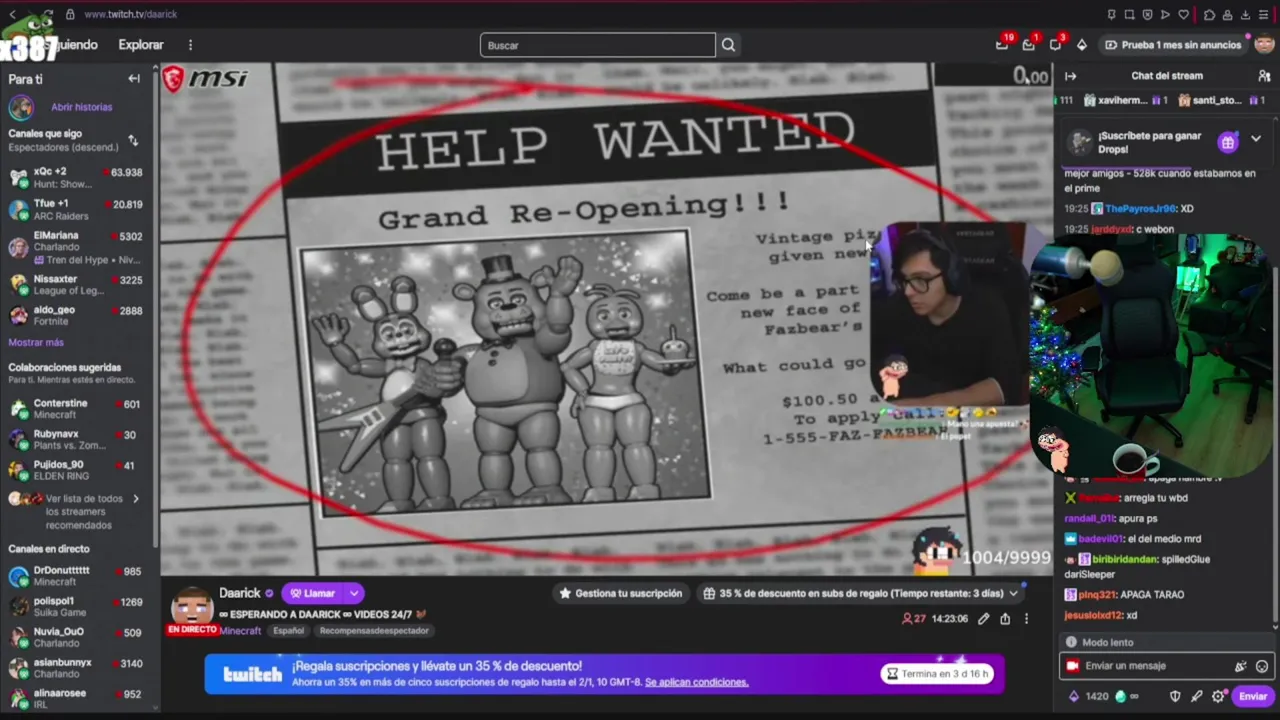Click the browser snapshot selection icon

[x=1129, y=15]
